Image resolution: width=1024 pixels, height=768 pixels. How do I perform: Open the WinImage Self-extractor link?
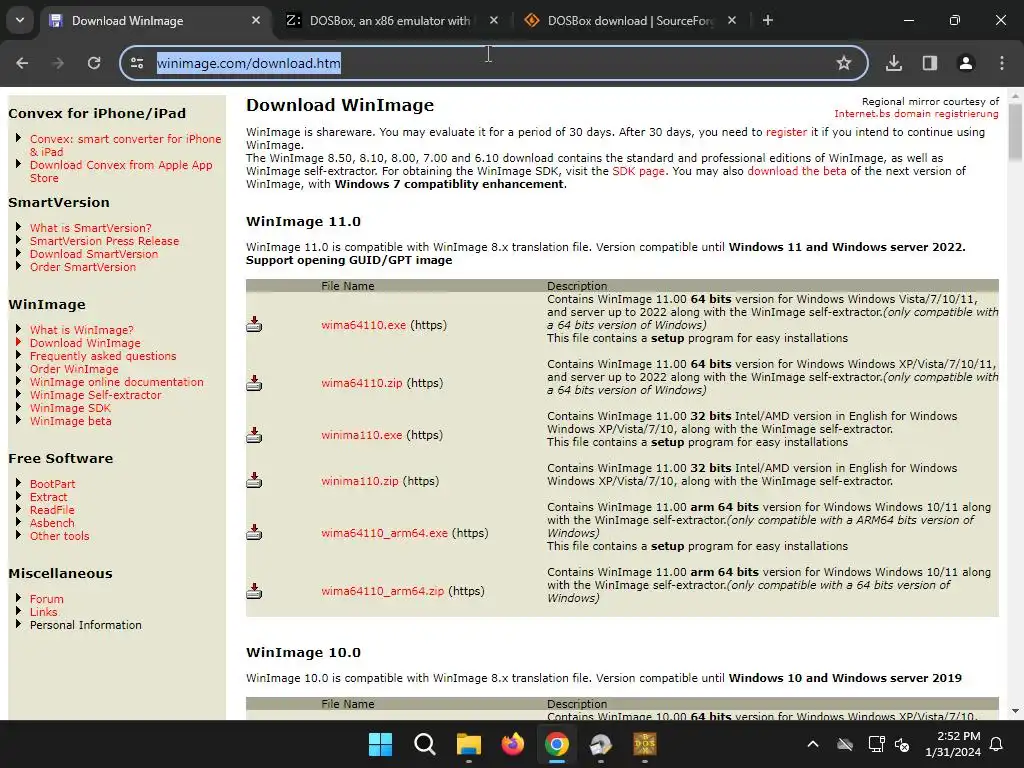[95, 395]
